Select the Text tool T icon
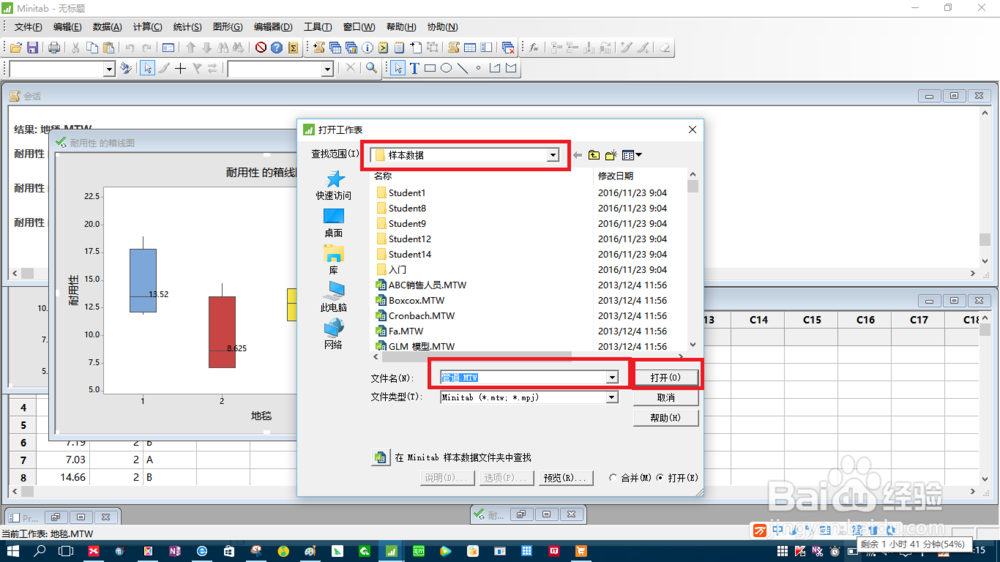 coord(414,68)
